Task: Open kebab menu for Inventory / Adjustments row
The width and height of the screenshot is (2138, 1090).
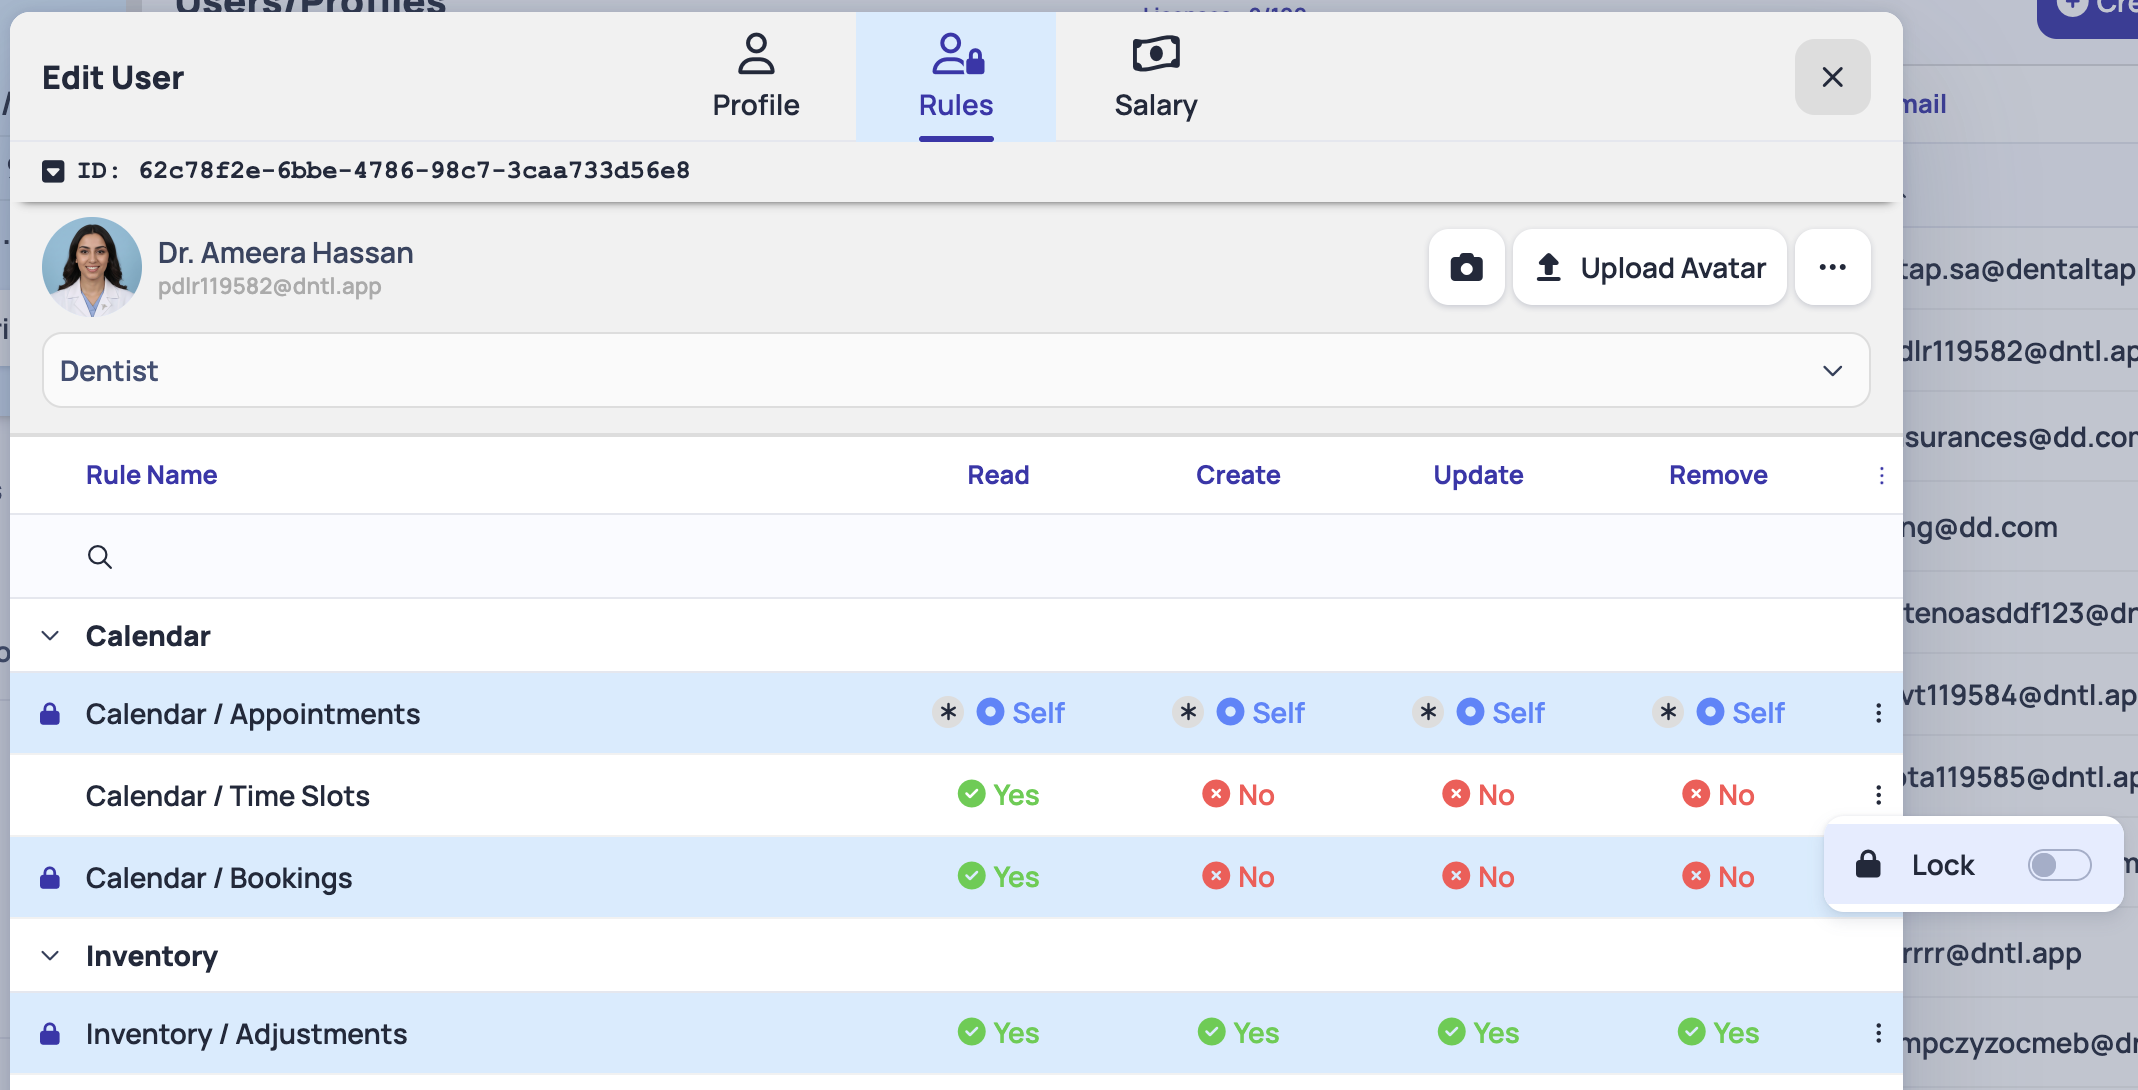Action: coord(1878,1033)
